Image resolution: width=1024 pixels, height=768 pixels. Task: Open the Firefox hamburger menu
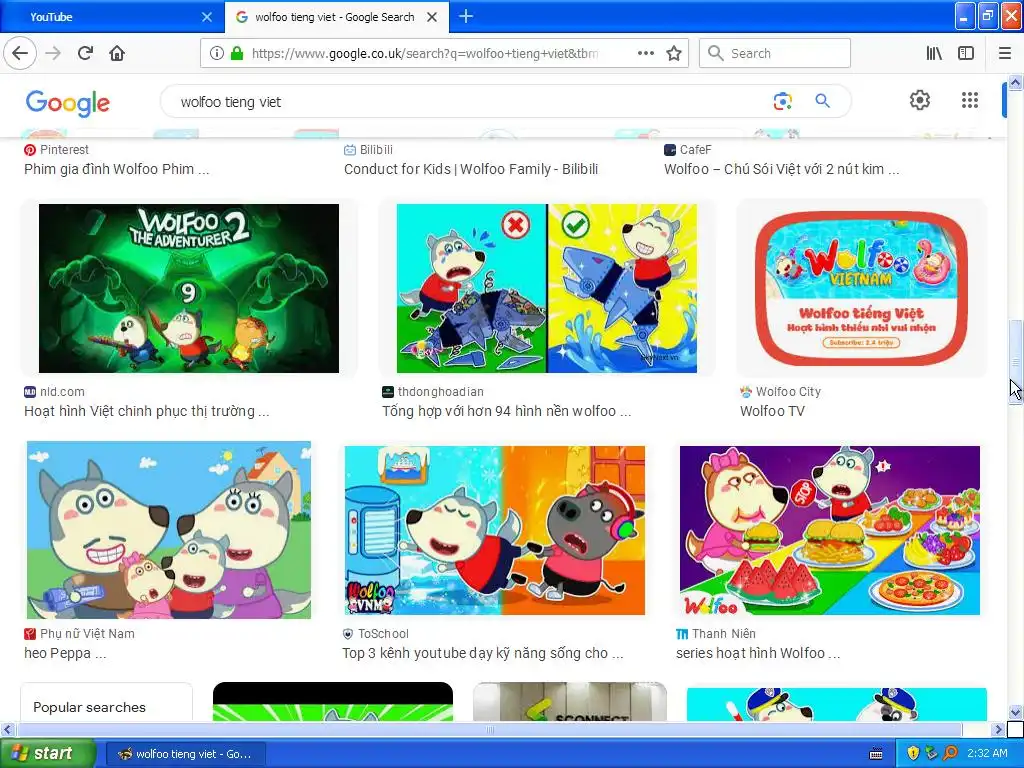point(1004,53)
